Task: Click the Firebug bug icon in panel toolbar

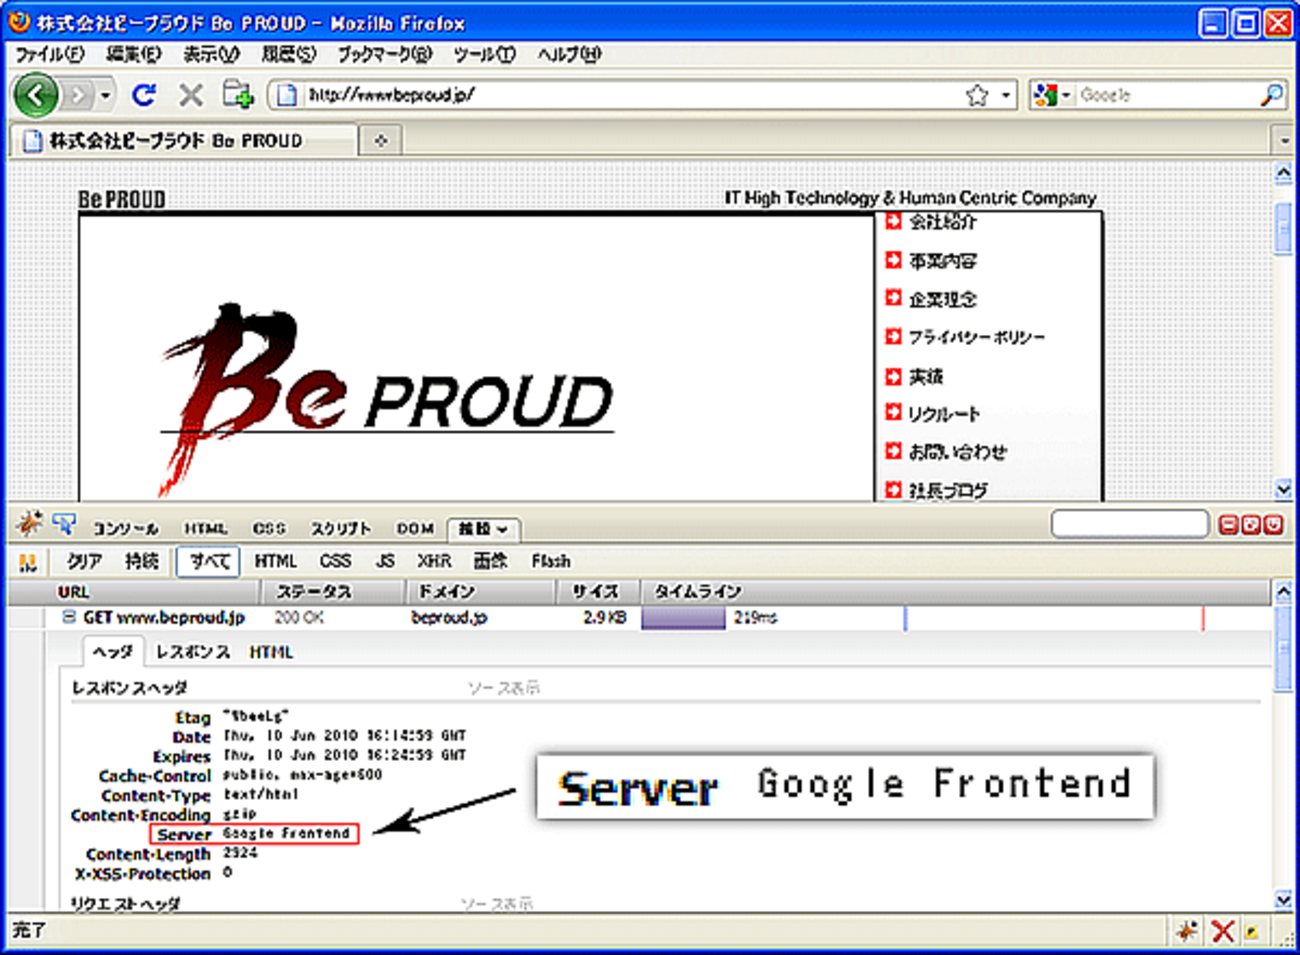Action: 28,525
